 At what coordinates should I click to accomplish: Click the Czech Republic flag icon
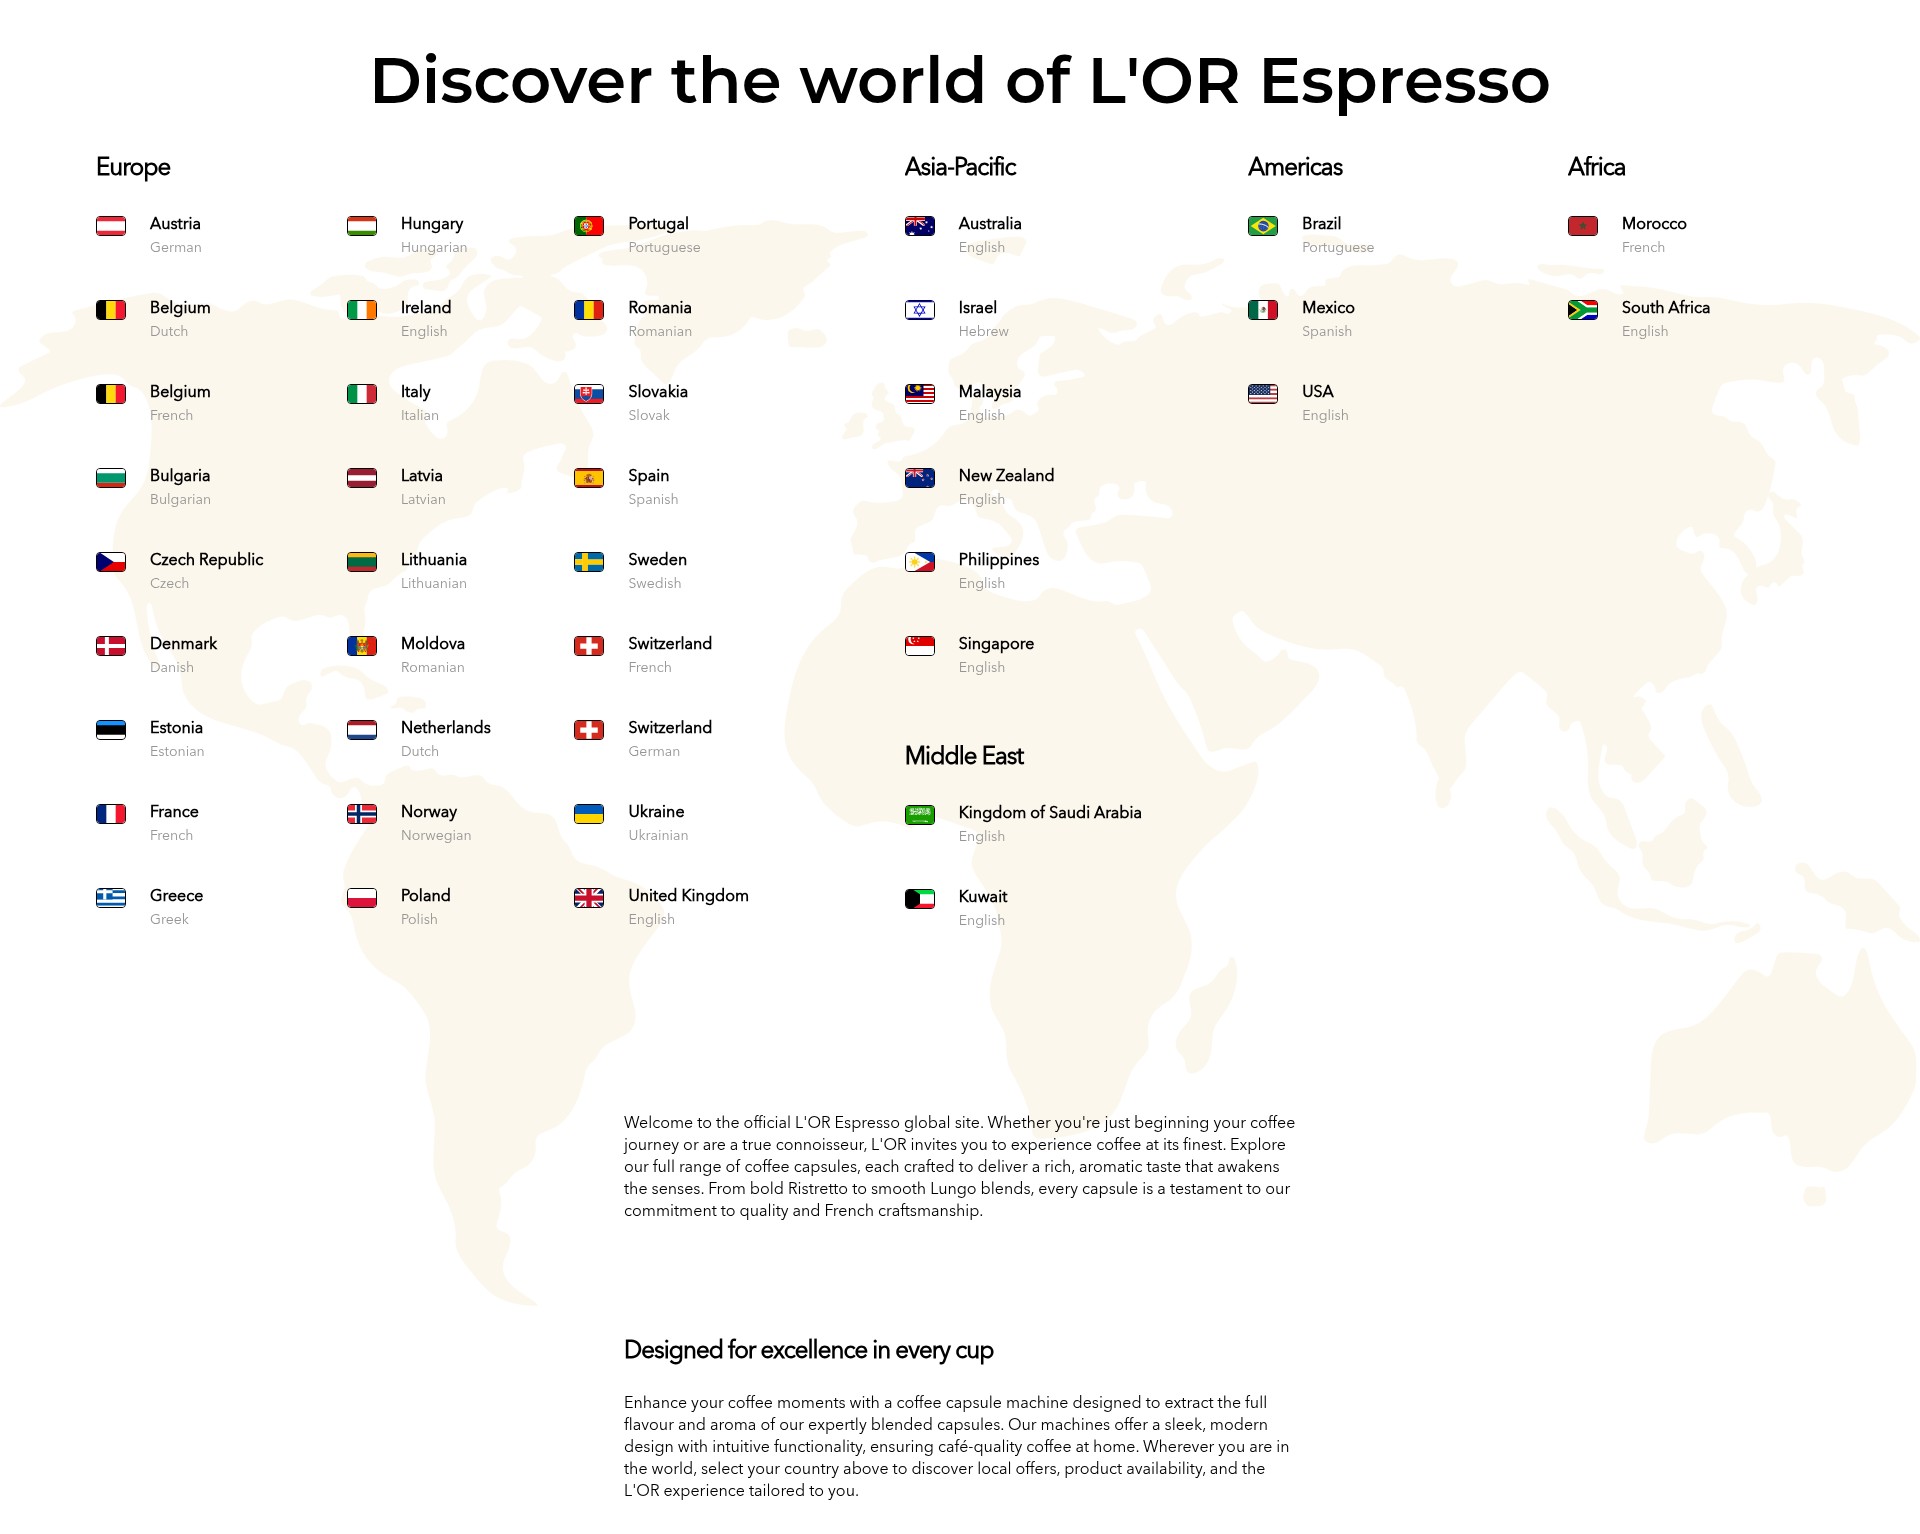point(111,562)
